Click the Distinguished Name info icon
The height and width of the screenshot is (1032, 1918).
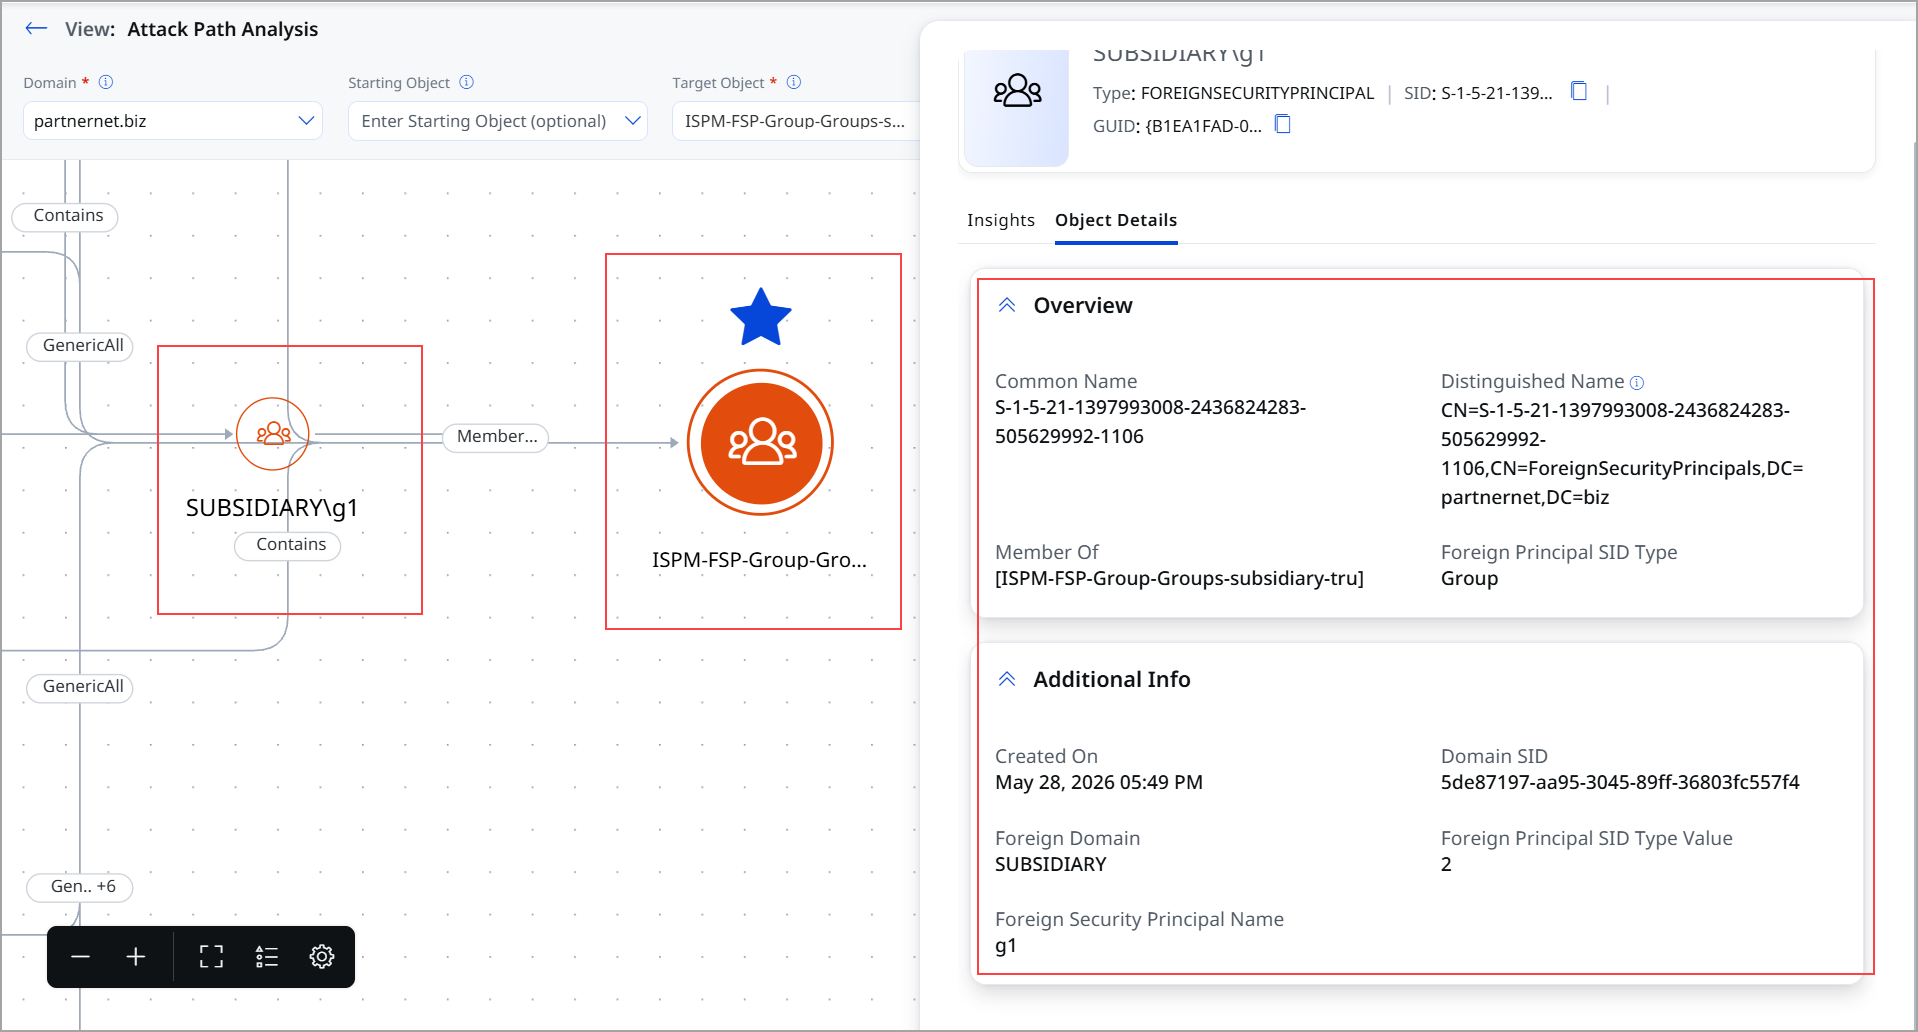[x=1637, y=382]
